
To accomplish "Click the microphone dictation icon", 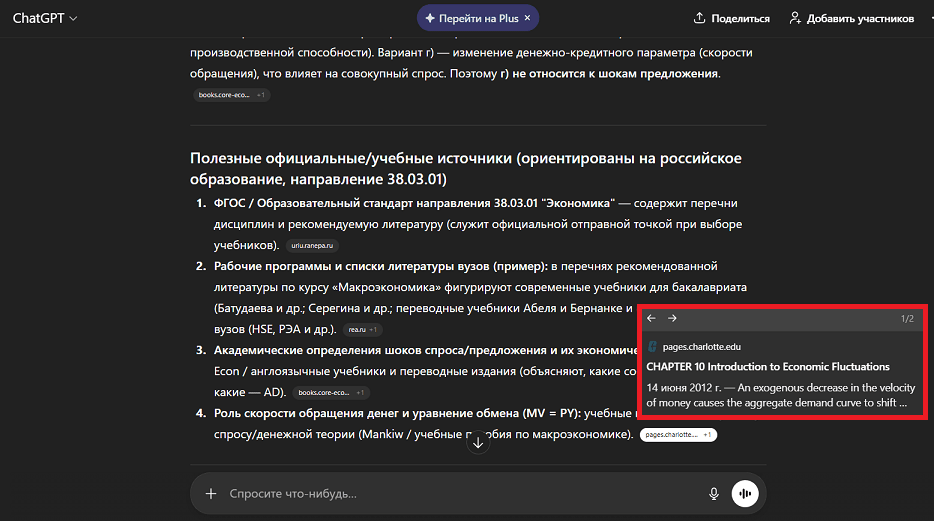I will pos(714,494).
